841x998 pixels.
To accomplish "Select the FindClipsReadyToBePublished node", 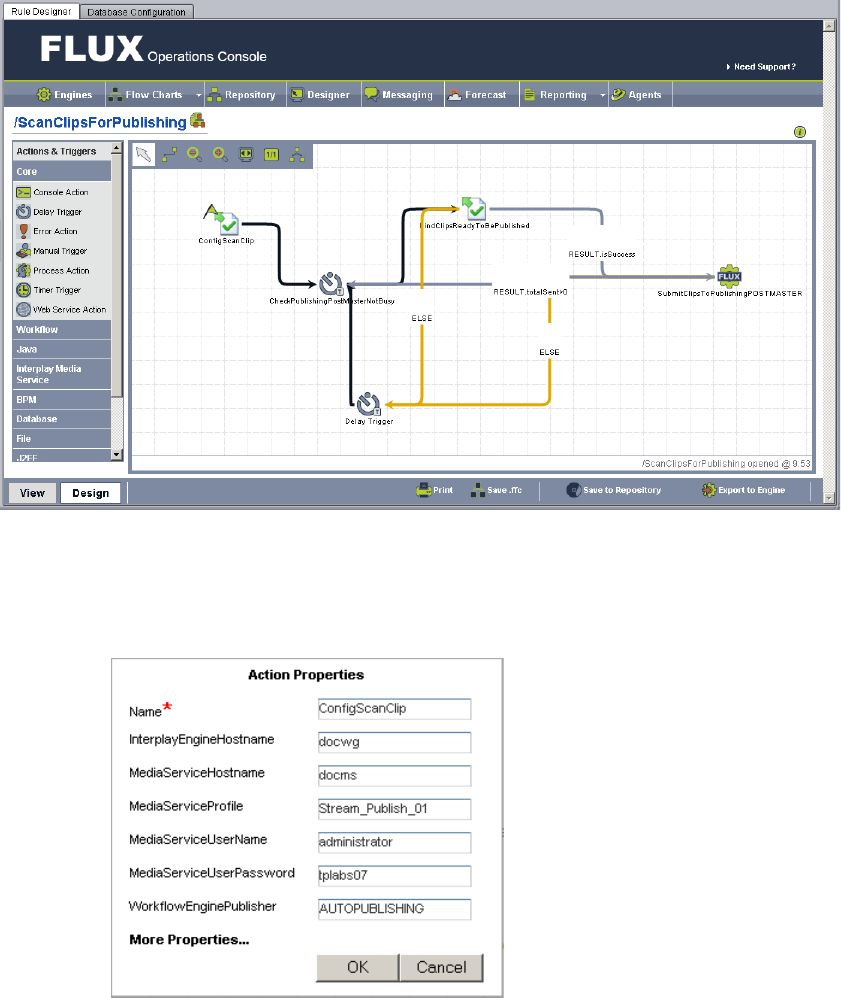I will click(x=474, y=209).
